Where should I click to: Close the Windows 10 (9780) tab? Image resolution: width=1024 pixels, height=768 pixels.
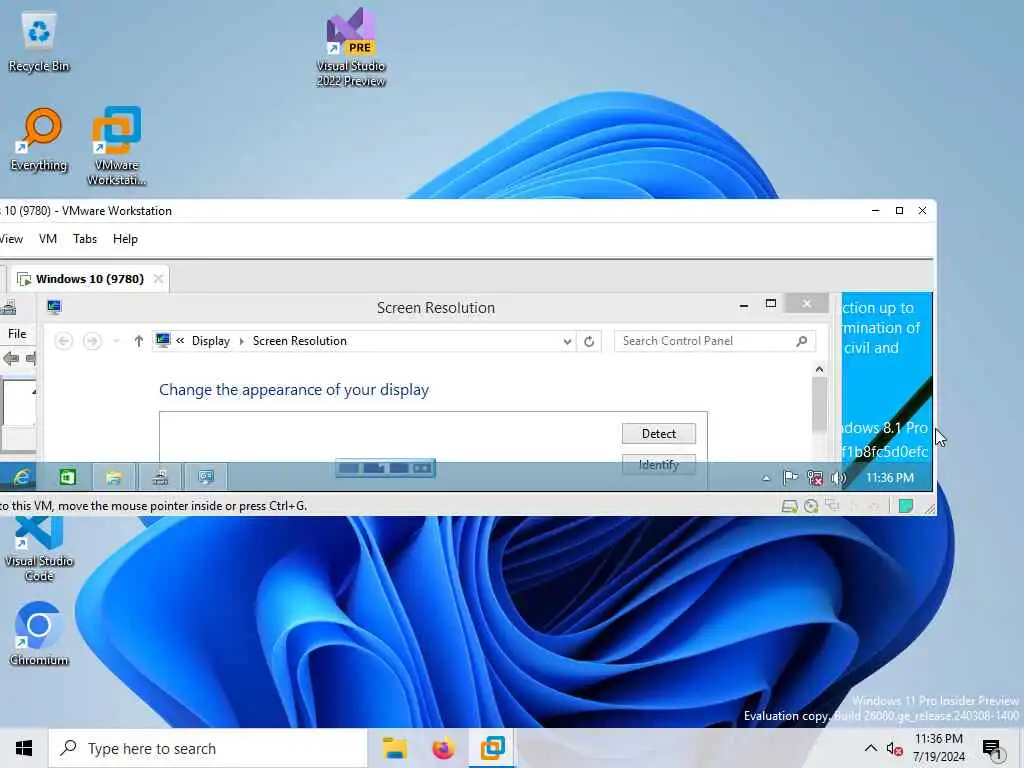(x=158, y=279)
